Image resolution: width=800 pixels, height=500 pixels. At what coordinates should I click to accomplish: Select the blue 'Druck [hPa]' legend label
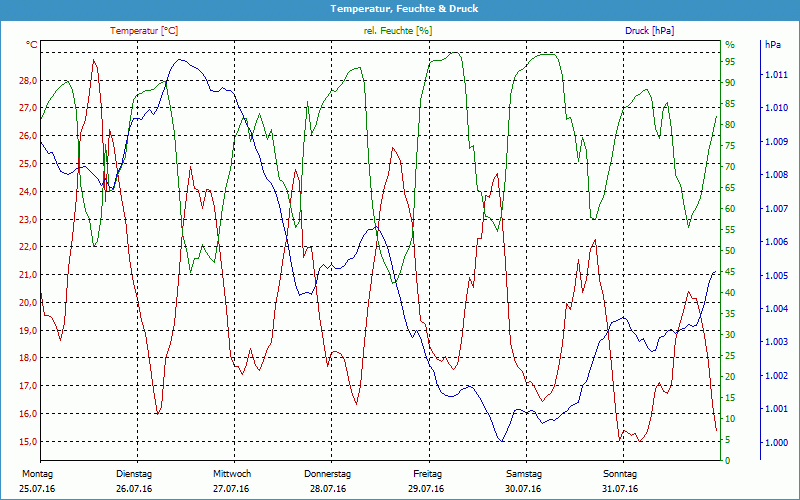tap(649, 31)
